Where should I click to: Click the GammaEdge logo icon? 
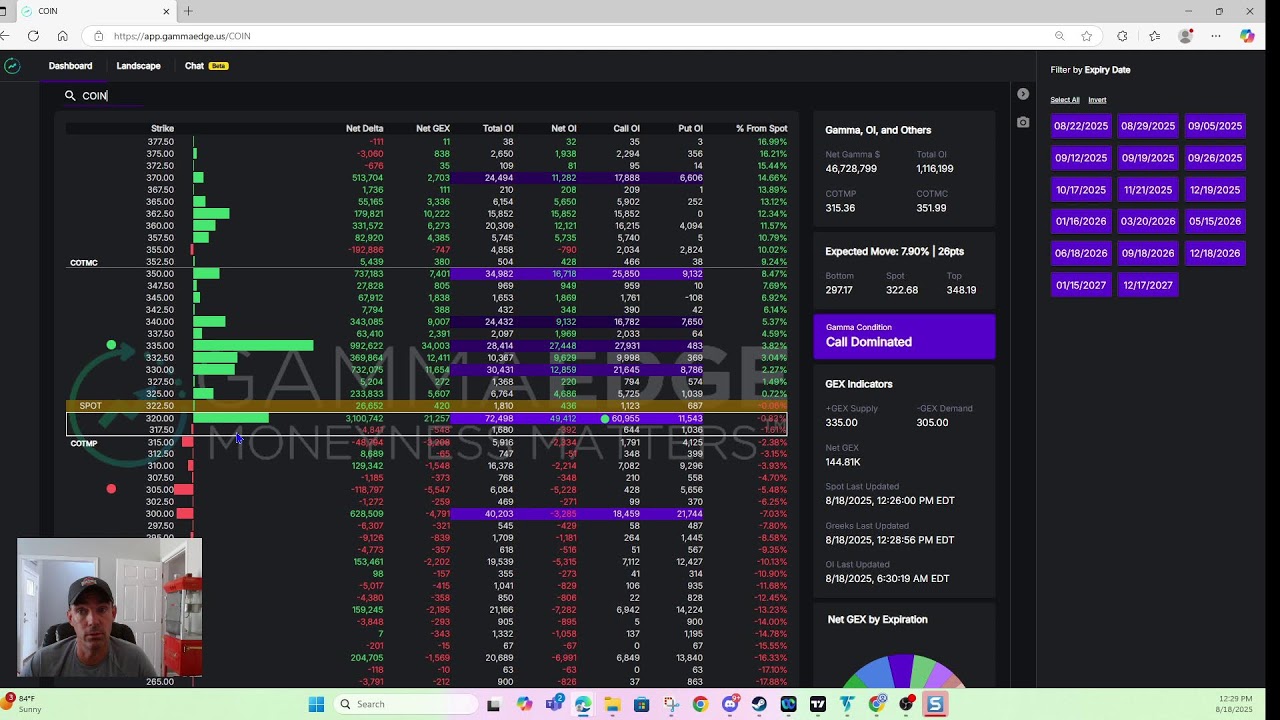(x=12, y=66)
